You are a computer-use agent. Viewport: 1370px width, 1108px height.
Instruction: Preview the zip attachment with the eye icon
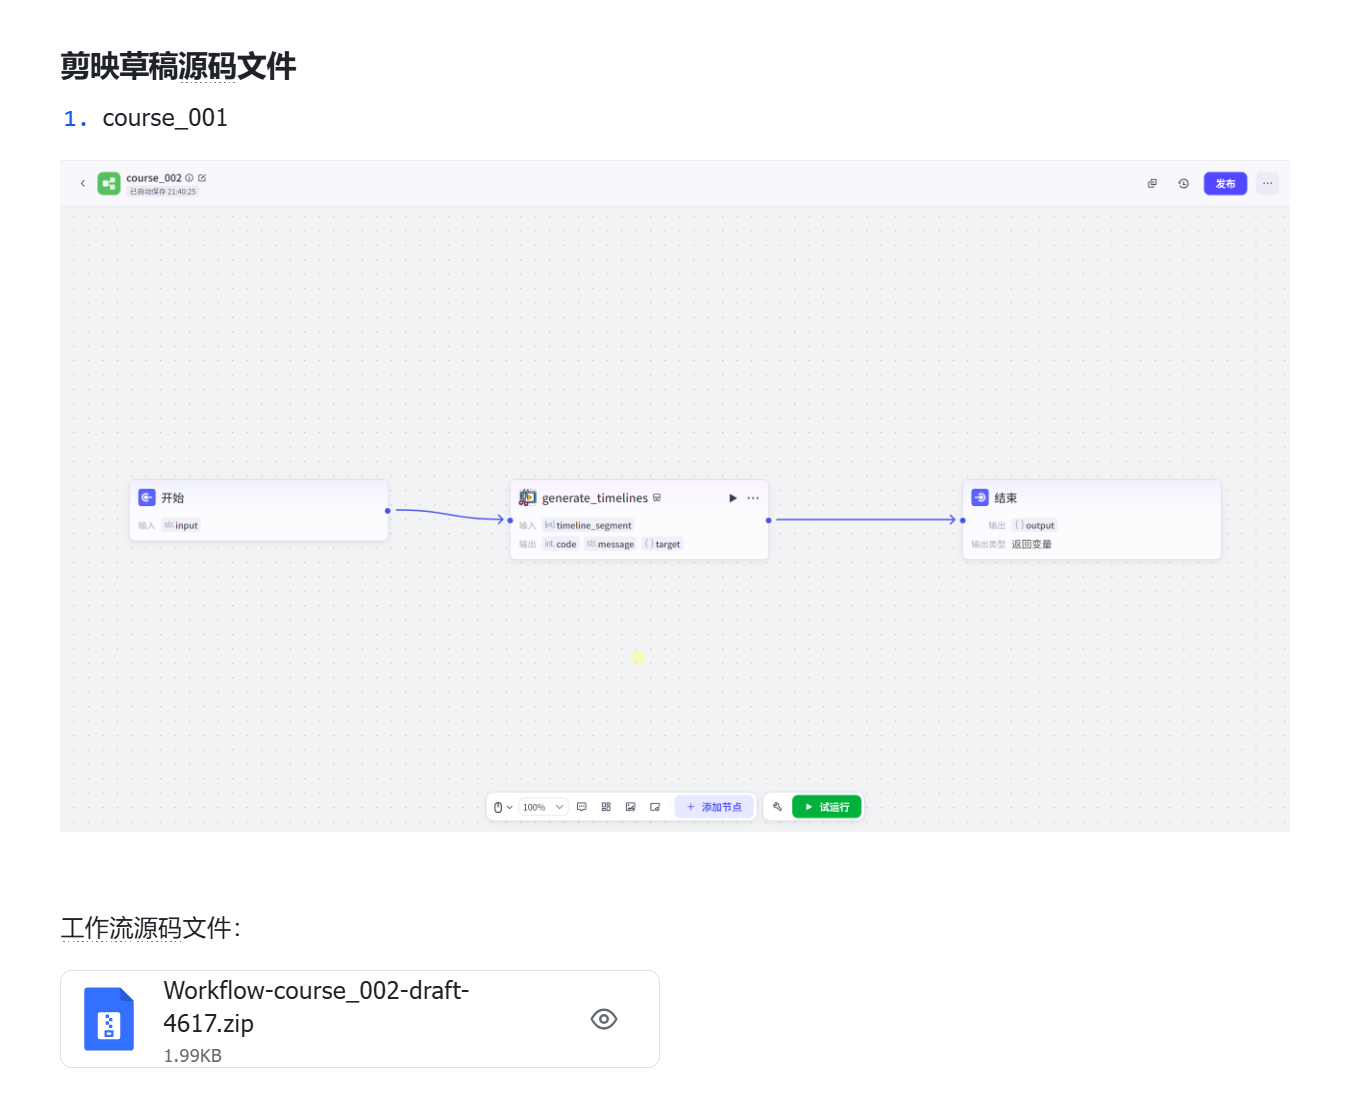click(604, 1019)
